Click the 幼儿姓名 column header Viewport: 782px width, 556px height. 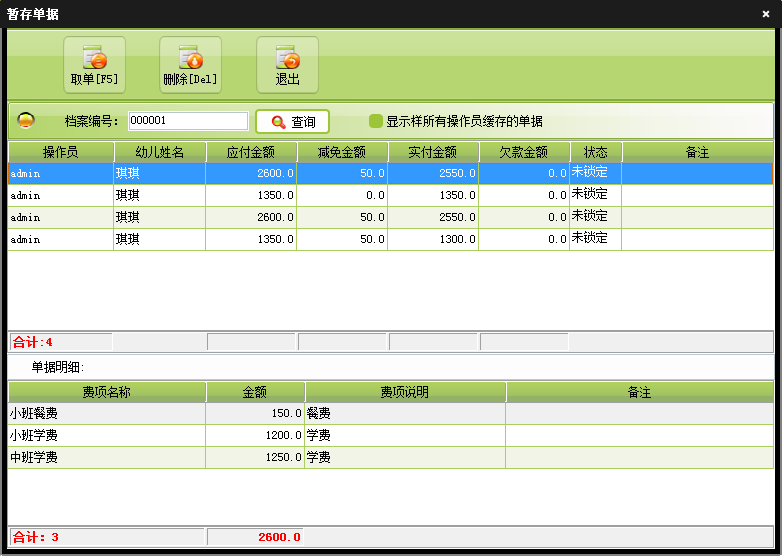(x=159, y=152)
